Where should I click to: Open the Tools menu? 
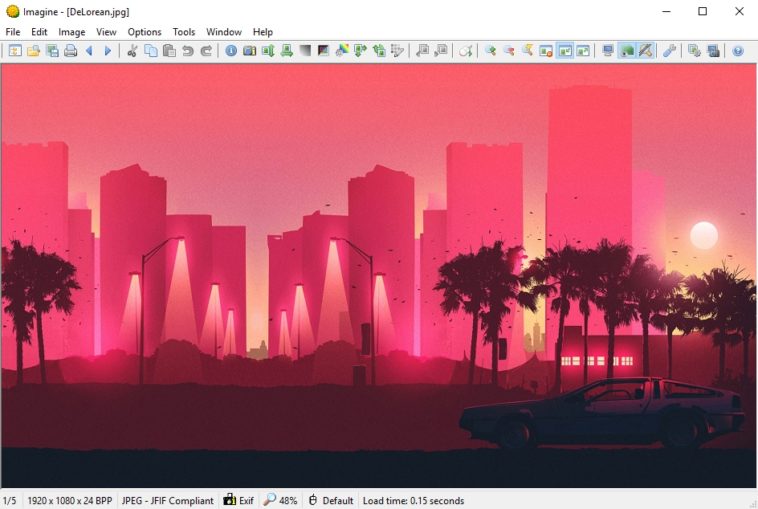184,32
